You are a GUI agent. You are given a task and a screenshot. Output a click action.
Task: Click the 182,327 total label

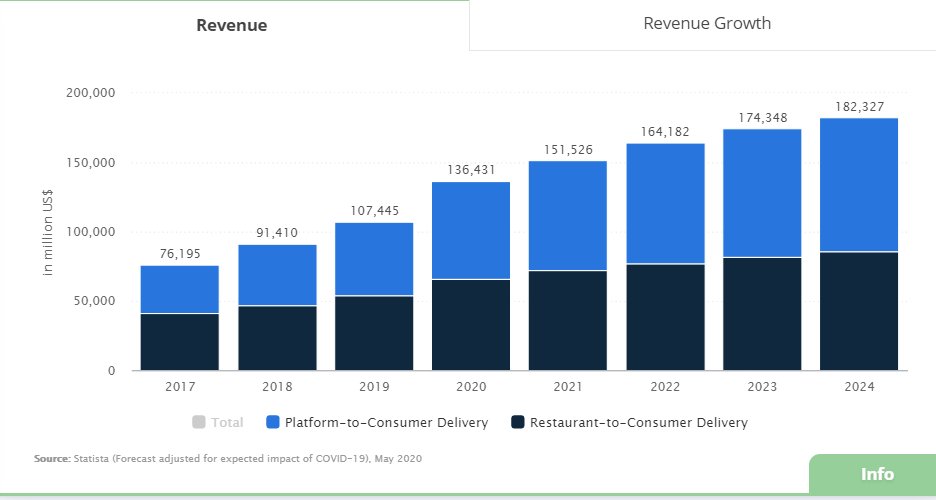(x=859, y=107)
